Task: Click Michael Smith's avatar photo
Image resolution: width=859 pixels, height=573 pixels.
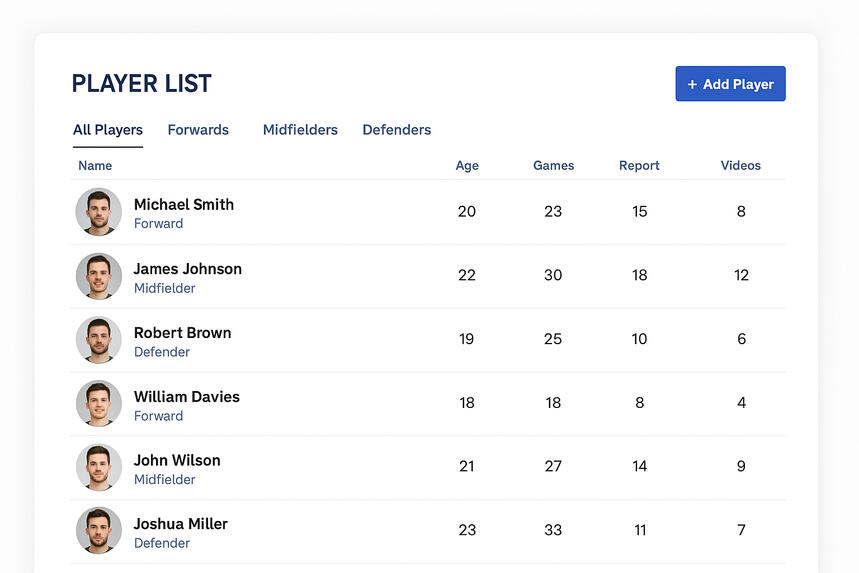Action: click(x=99, y=212)
